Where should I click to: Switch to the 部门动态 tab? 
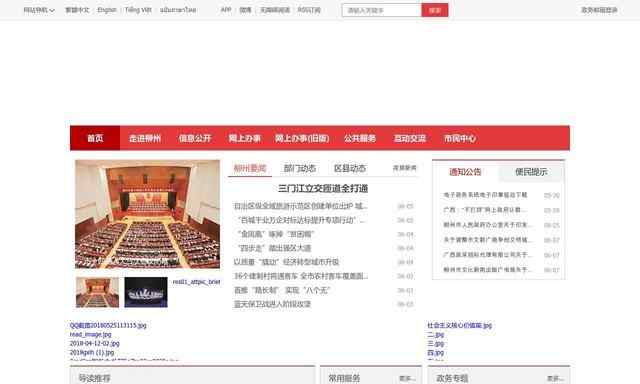tap(300, 168)
